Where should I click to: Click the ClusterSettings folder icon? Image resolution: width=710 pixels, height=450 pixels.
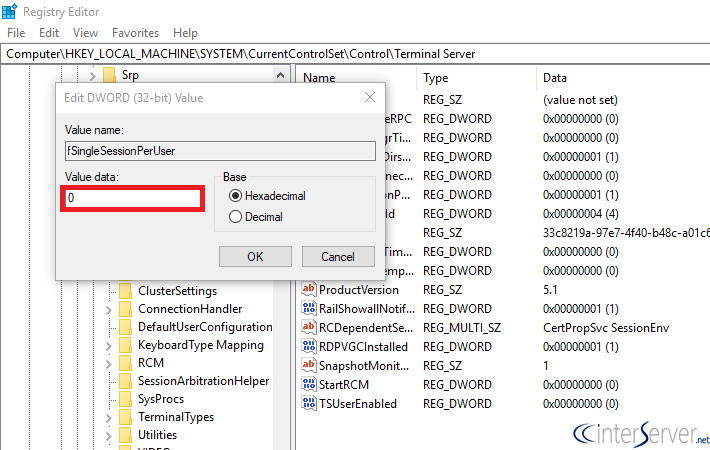pos(125,291)
